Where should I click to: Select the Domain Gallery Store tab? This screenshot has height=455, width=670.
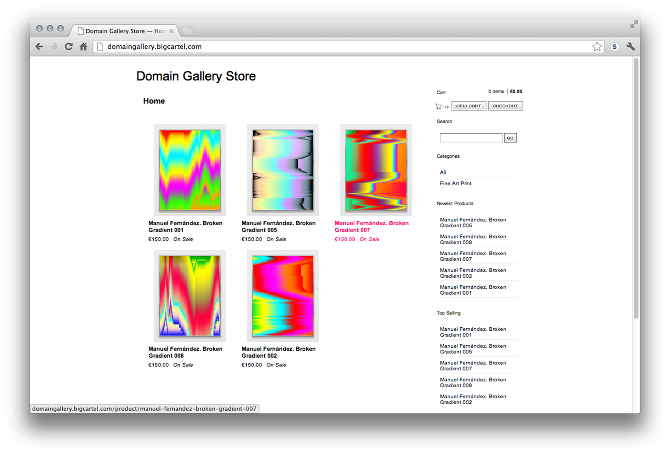tap(124, 31)
